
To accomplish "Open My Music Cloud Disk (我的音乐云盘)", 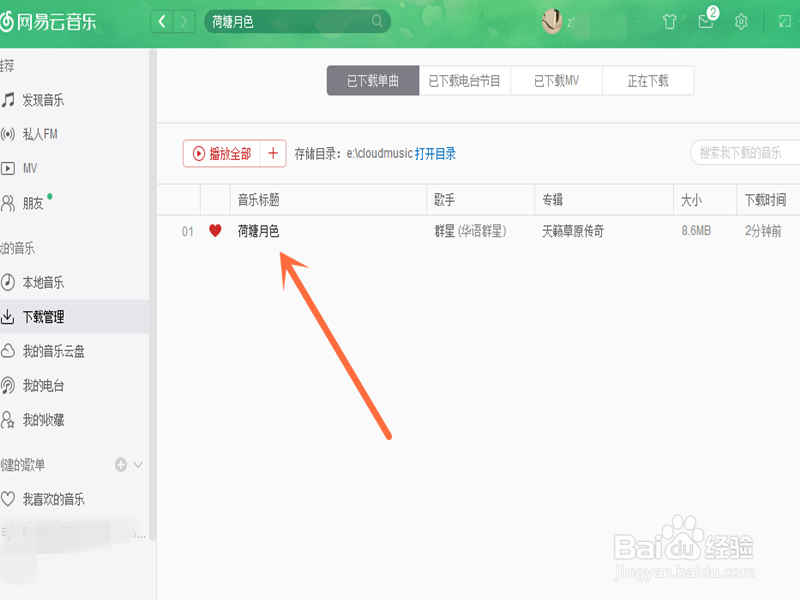I will click(x=58, y=350).
